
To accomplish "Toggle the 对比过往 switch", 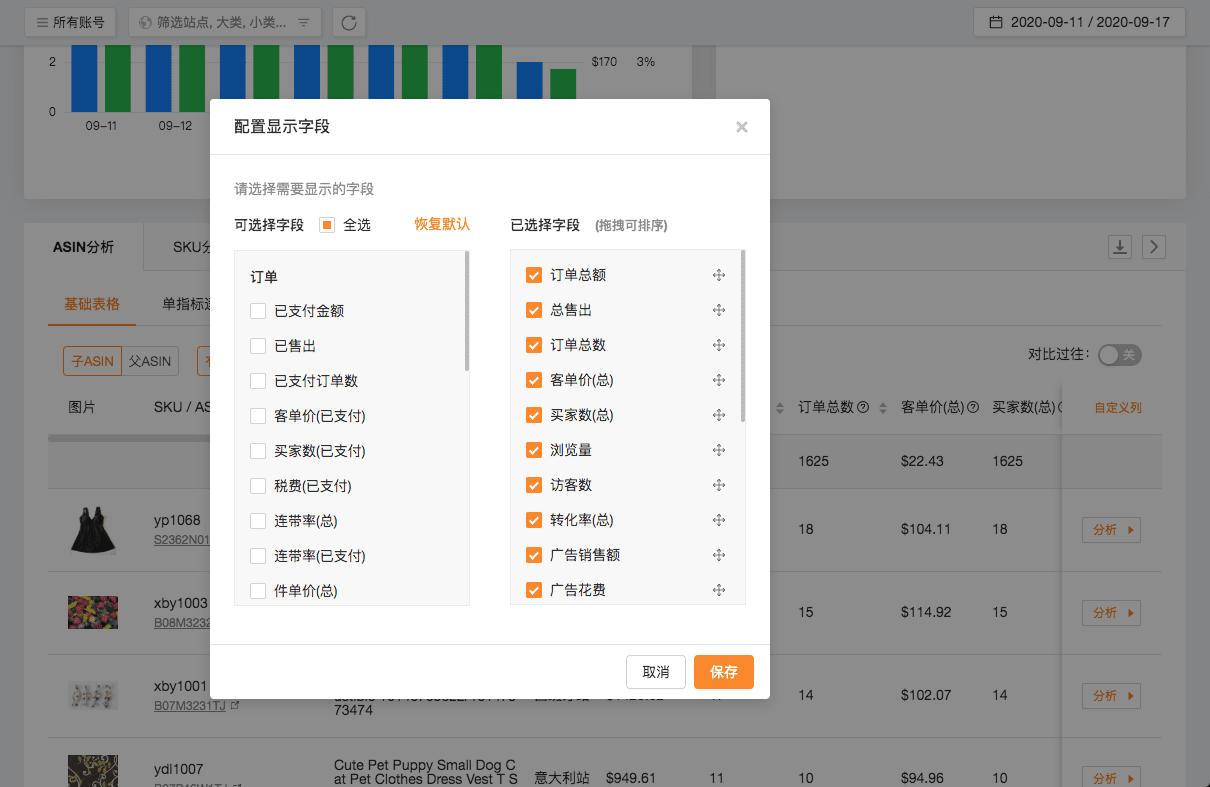I will 1119,355.
